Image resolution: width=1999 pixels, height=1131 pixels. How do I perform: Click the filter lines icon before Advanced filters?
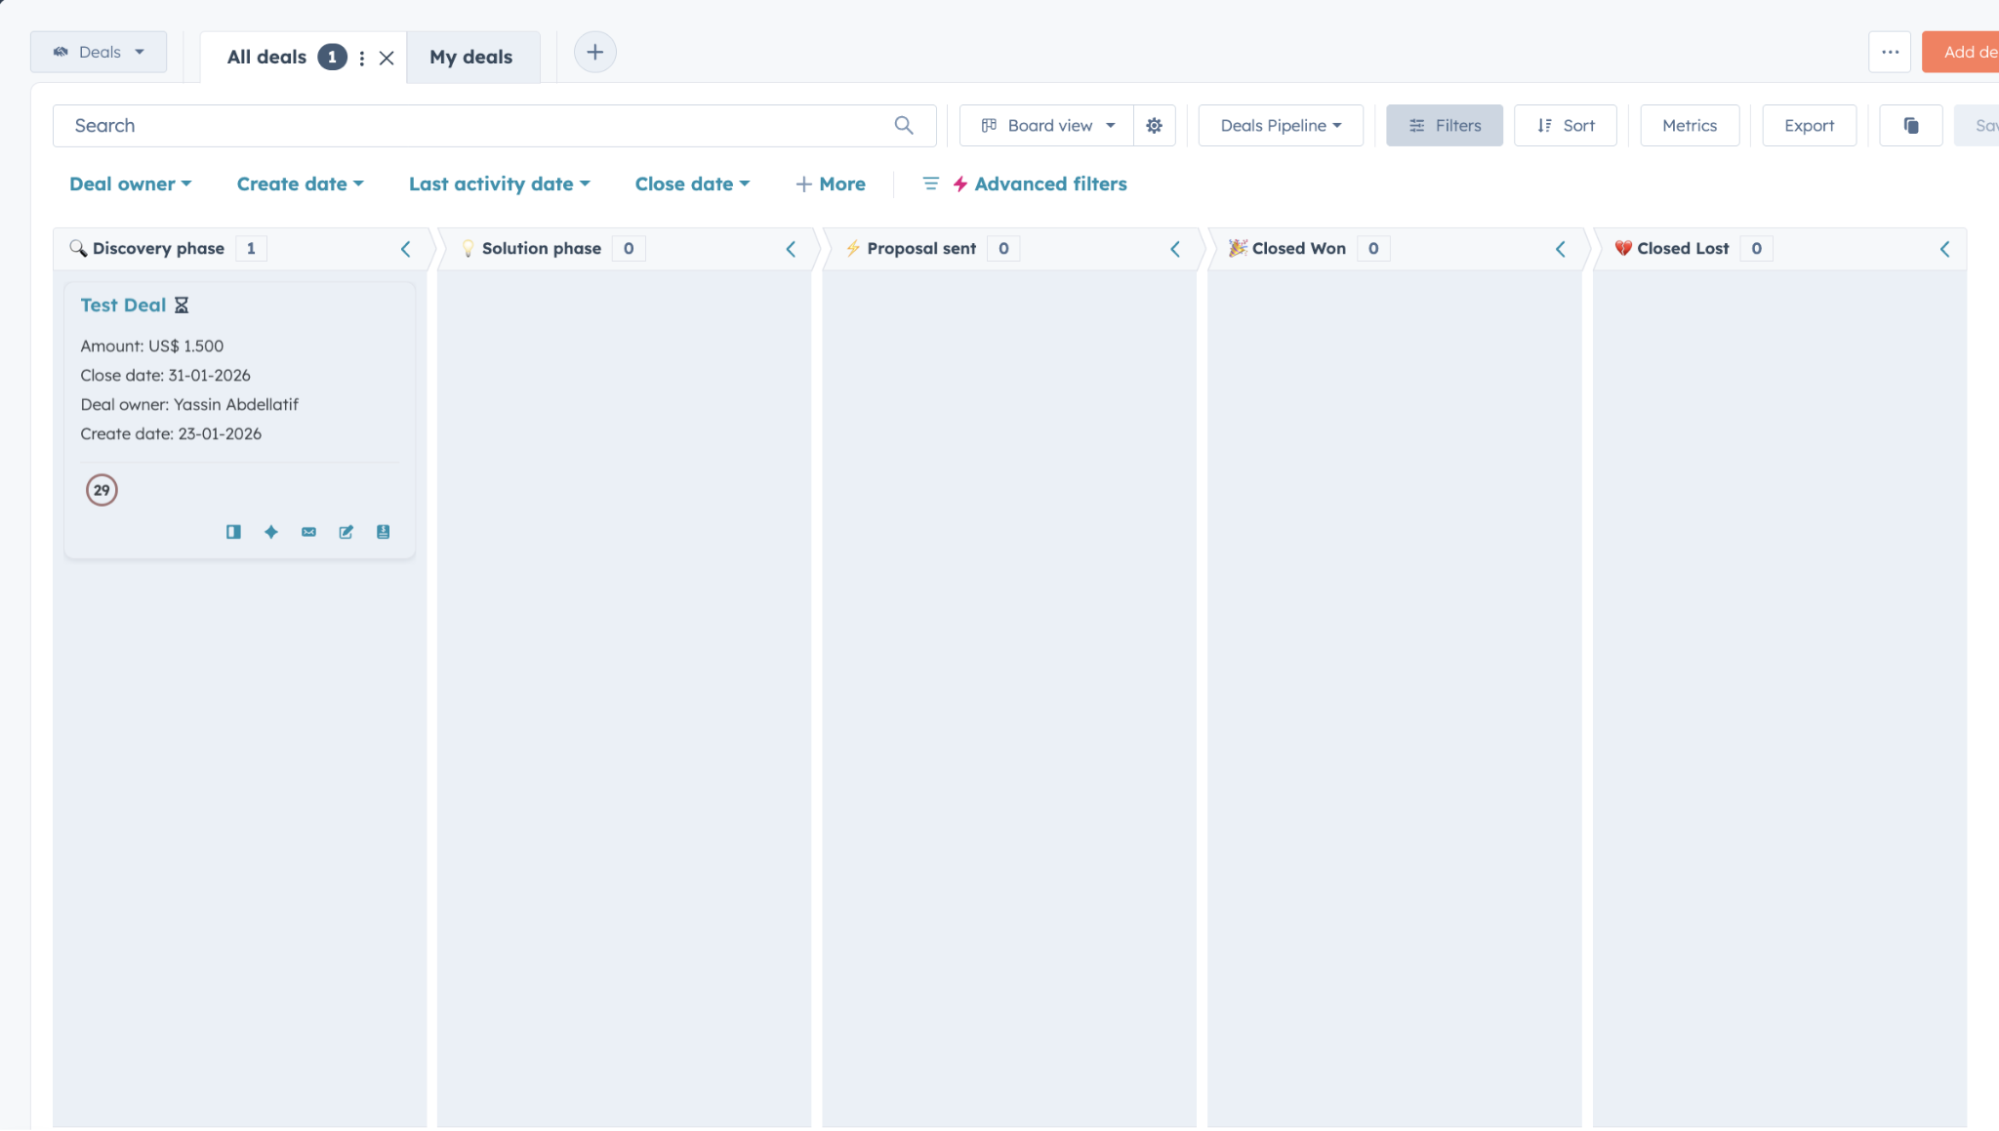pos(931,184)
